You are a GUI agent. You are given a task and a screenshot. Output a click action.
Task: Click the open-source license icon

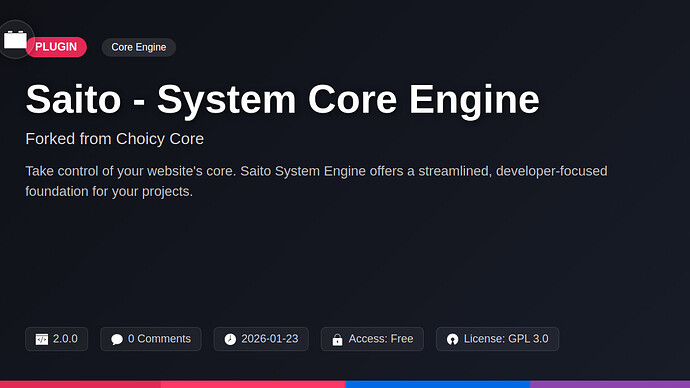(452, 339)
